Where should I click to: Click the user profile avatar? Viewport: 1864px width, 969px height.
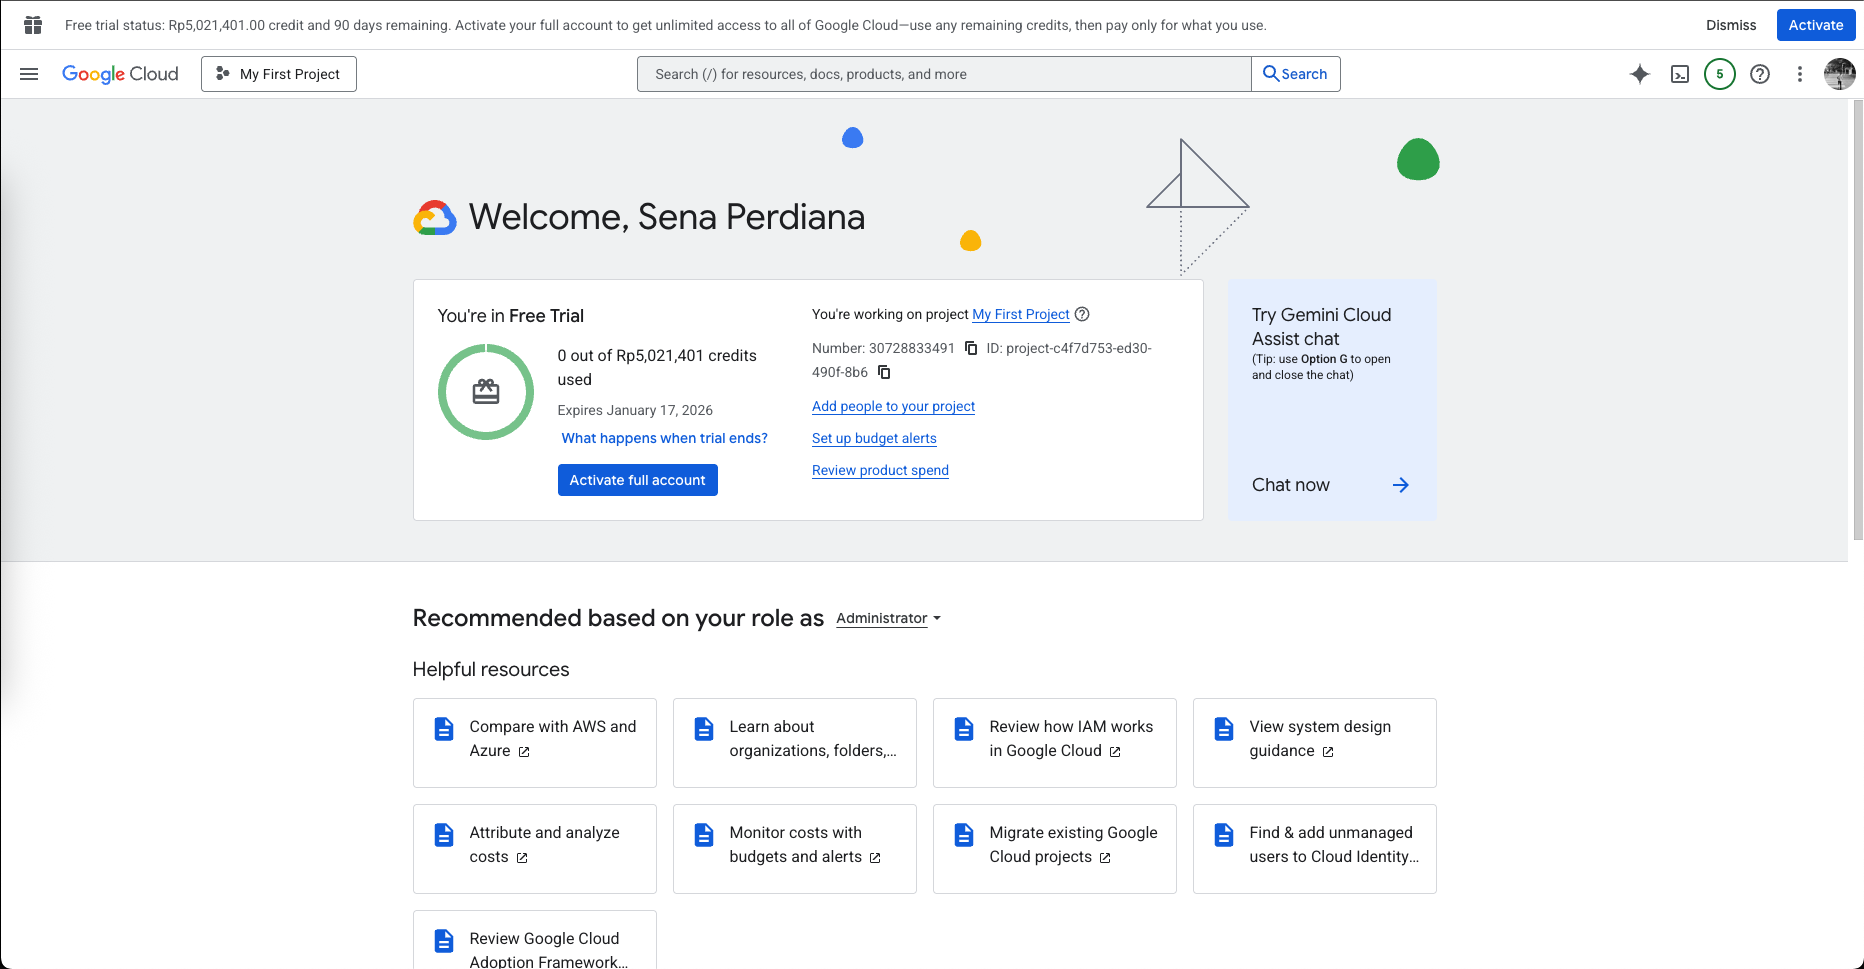click(1839, 74)
